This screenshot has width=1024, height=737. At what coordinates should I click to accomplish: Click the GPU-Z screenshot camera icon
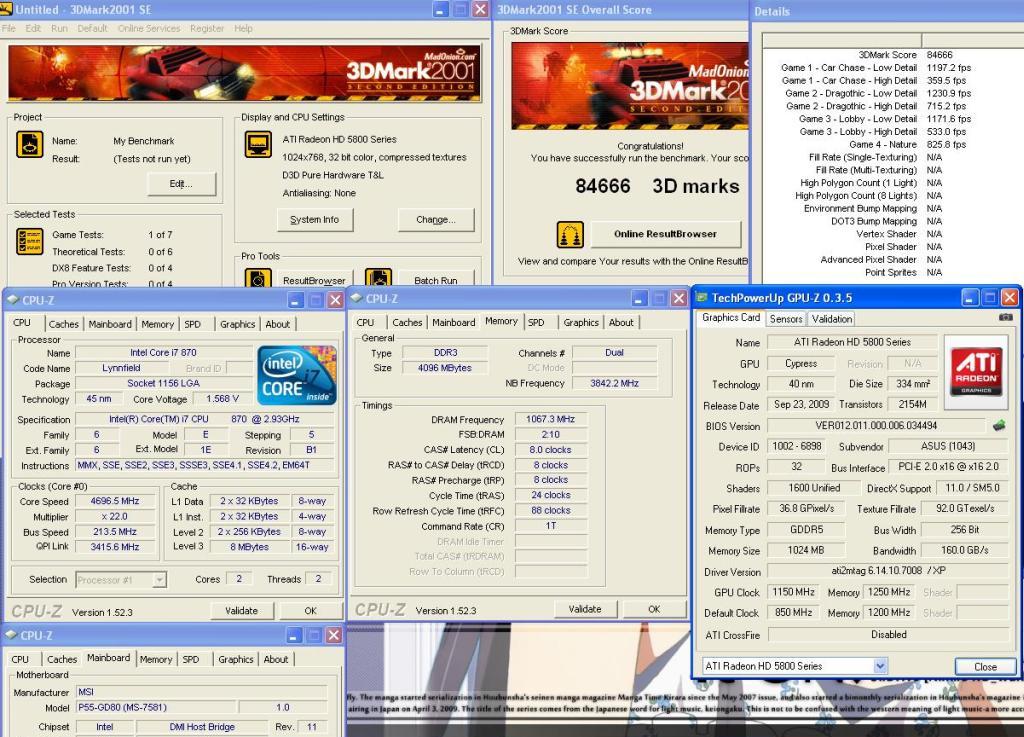1005,317
